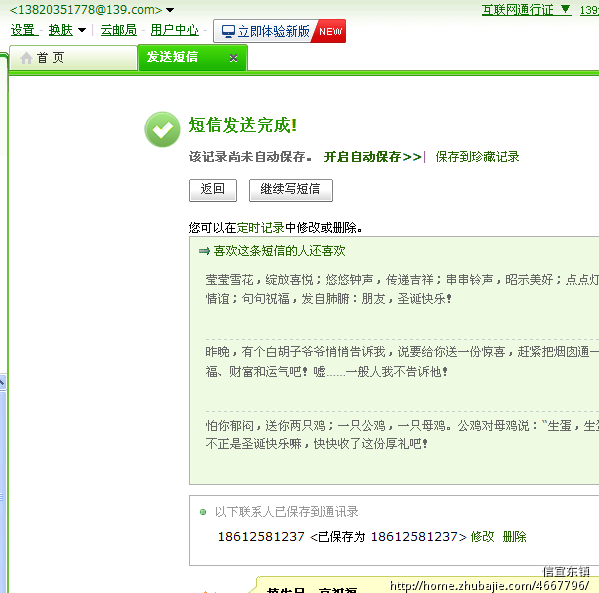Click the 该记录尚未自动保存 notice text
Image resolution: width=599 pixels, height=593 pixels.
250,157
